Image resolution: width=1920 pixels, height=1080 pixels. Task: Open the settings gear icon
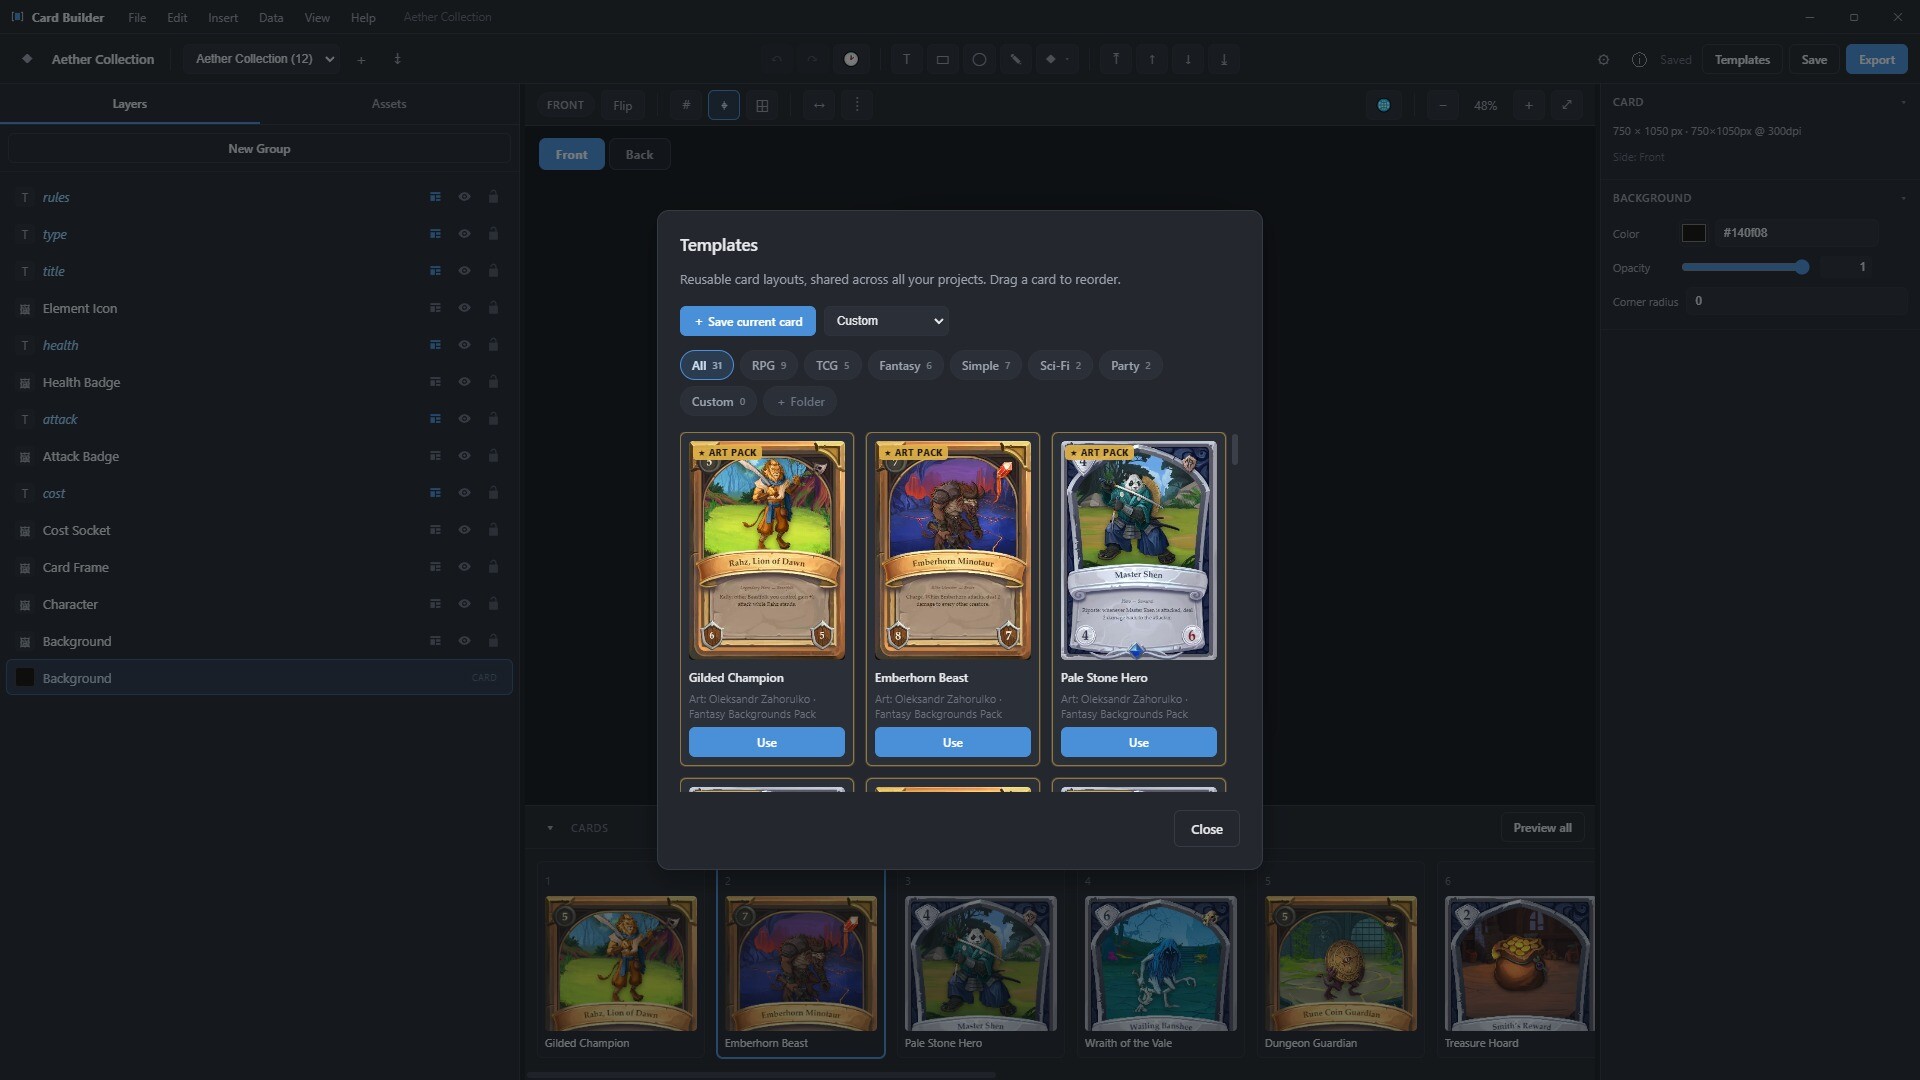pyautogui.click(x=1603, y=59)
